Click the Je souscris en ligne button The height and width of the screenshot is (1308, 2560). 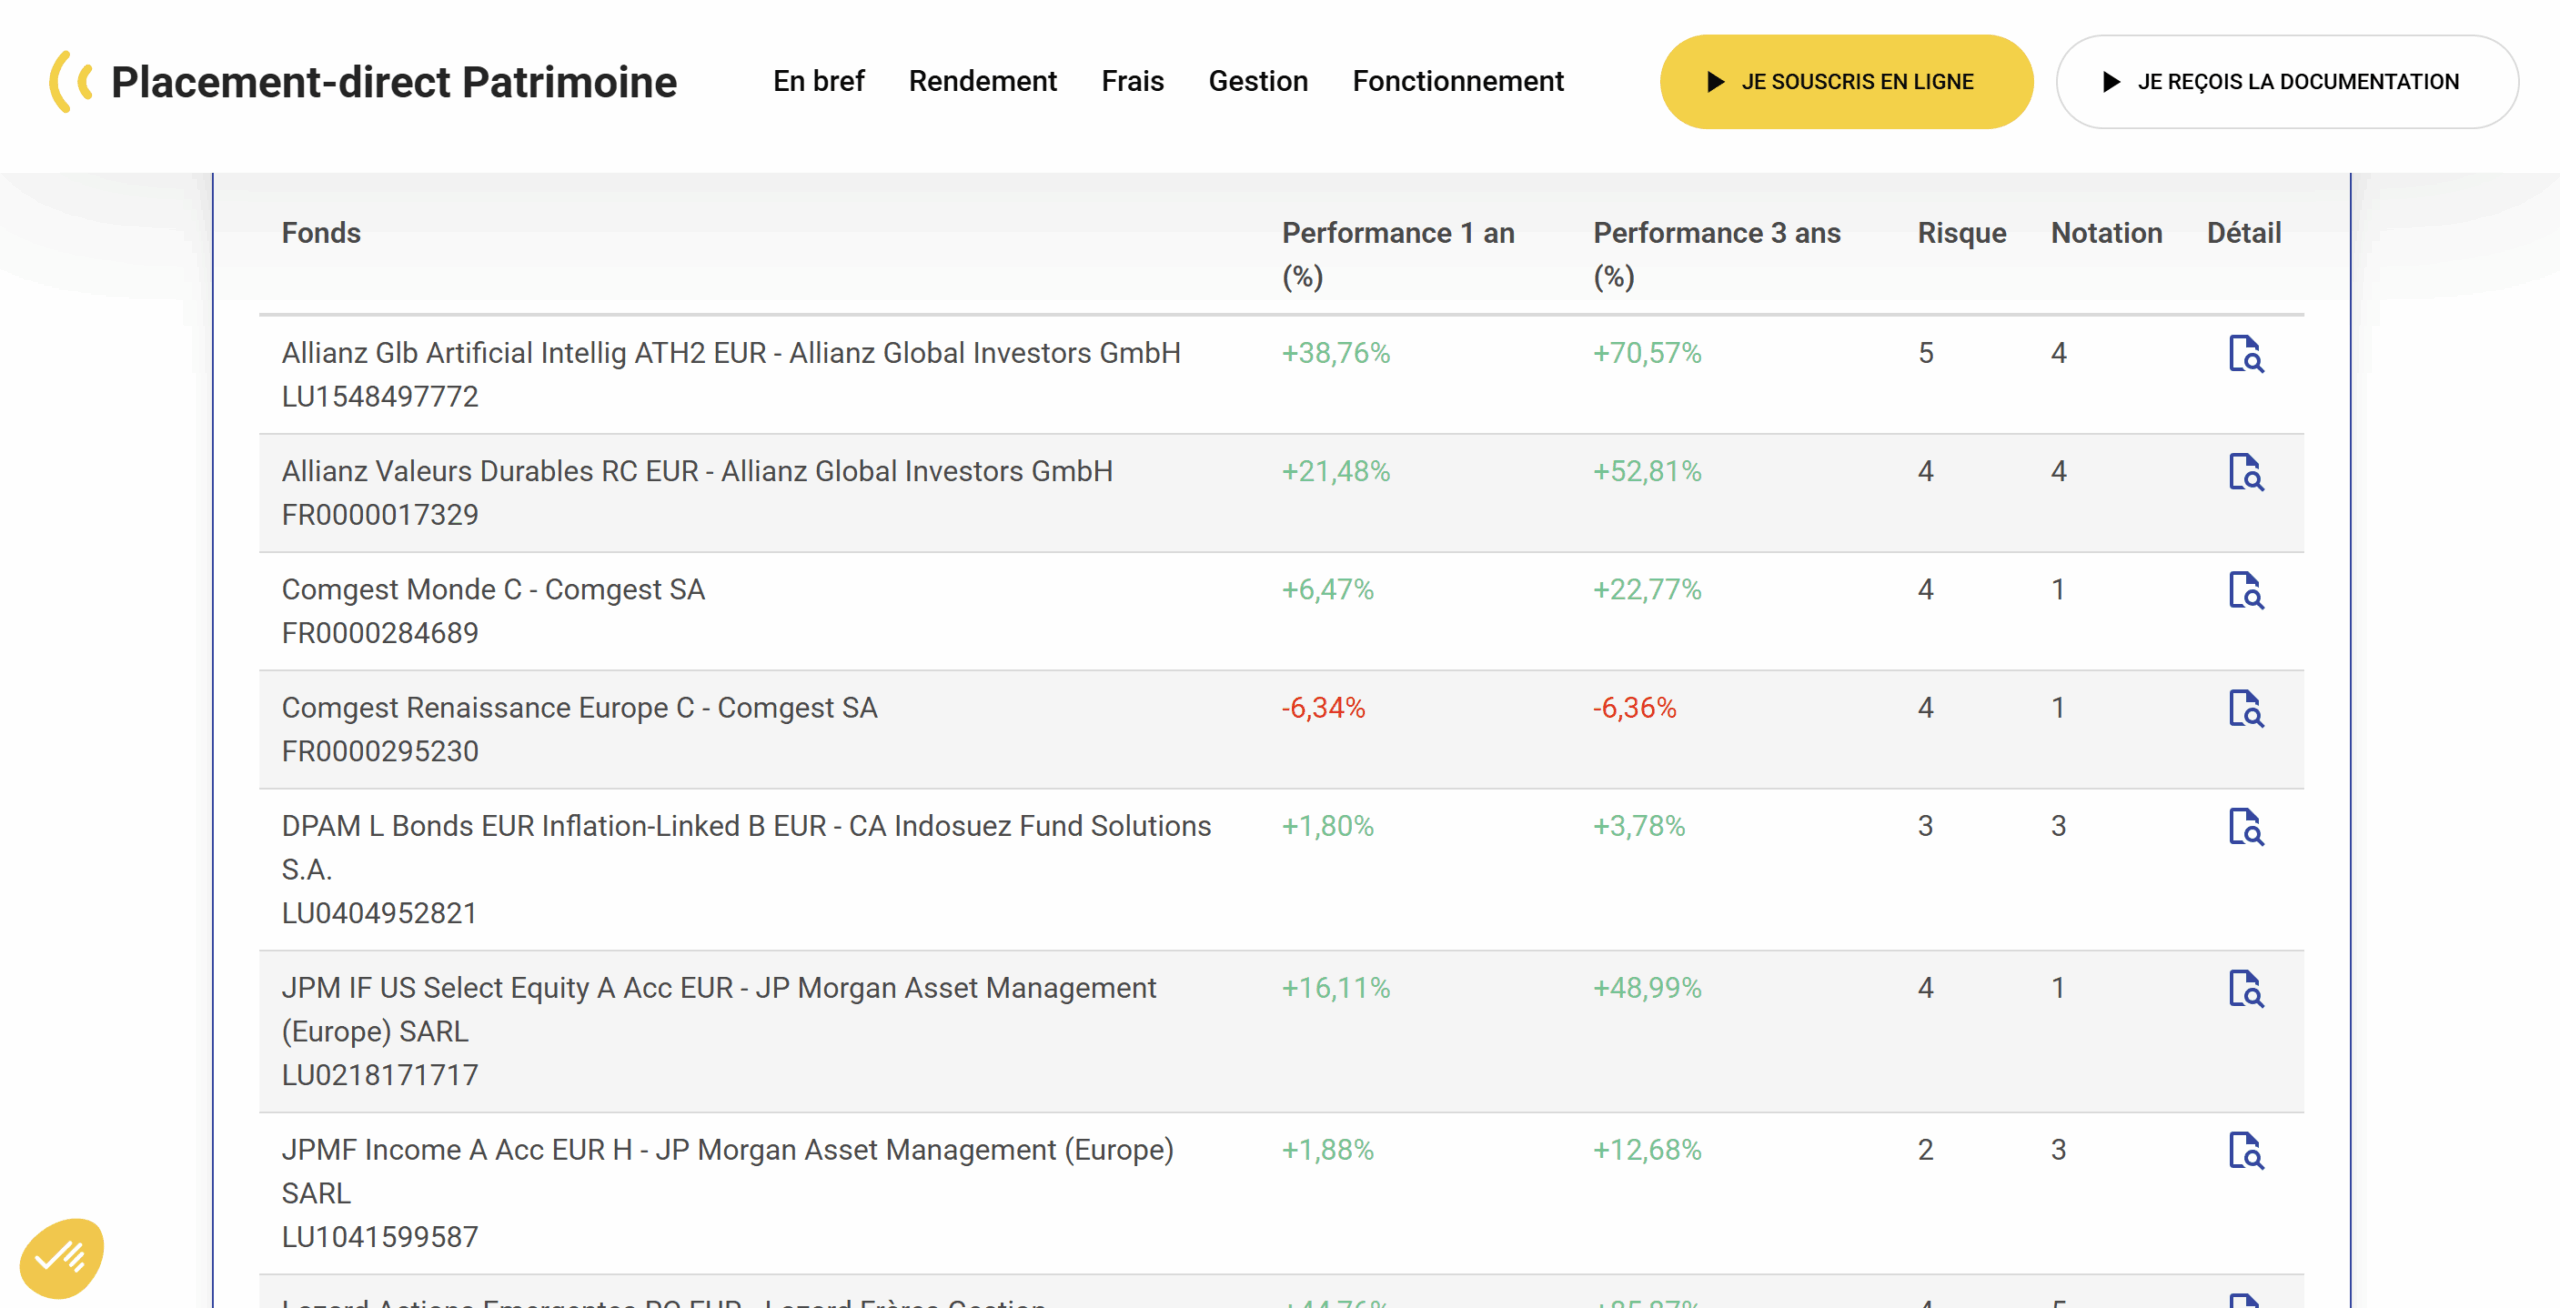tap(1846, 82)
